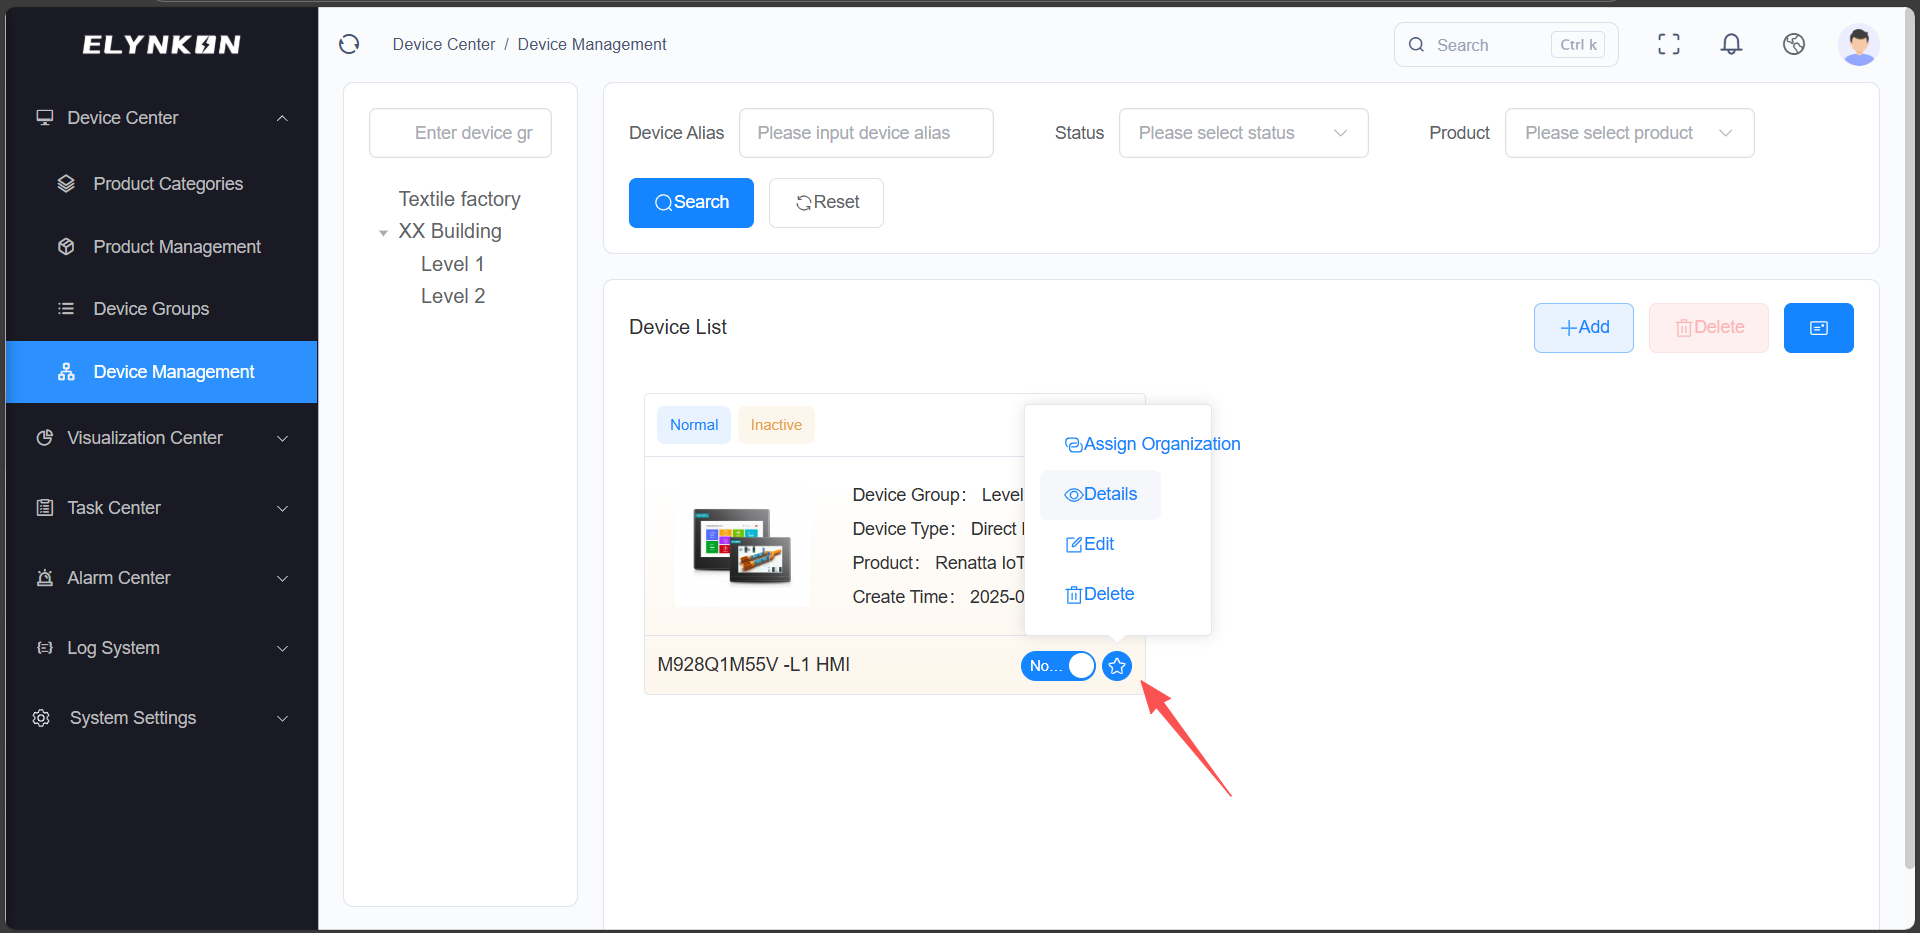Collapse the XX Building tree node arrow
1920x933 pixels.
383,233
